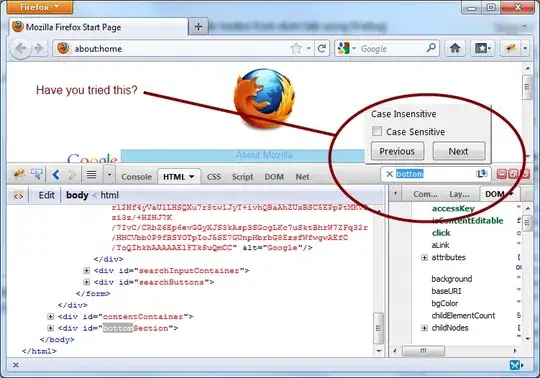Expand the attributes property
The height and width of the screenshot is (378, 540).
click(424, 258)
